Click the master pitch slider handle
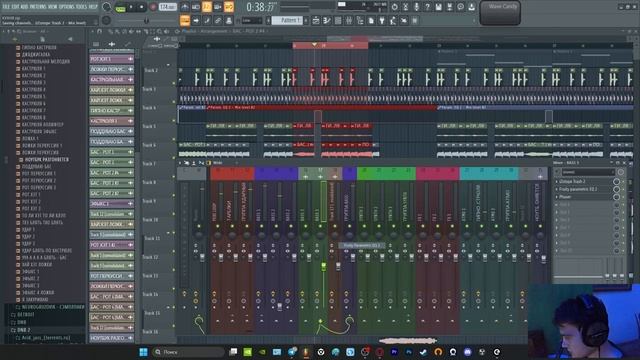Screen dimensions: 640x360 click(x=146, y=20)
